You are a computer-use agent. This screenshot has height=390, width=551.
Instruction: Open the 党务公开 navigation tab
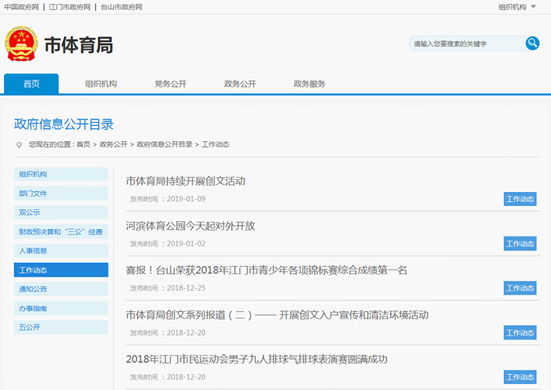170,84
